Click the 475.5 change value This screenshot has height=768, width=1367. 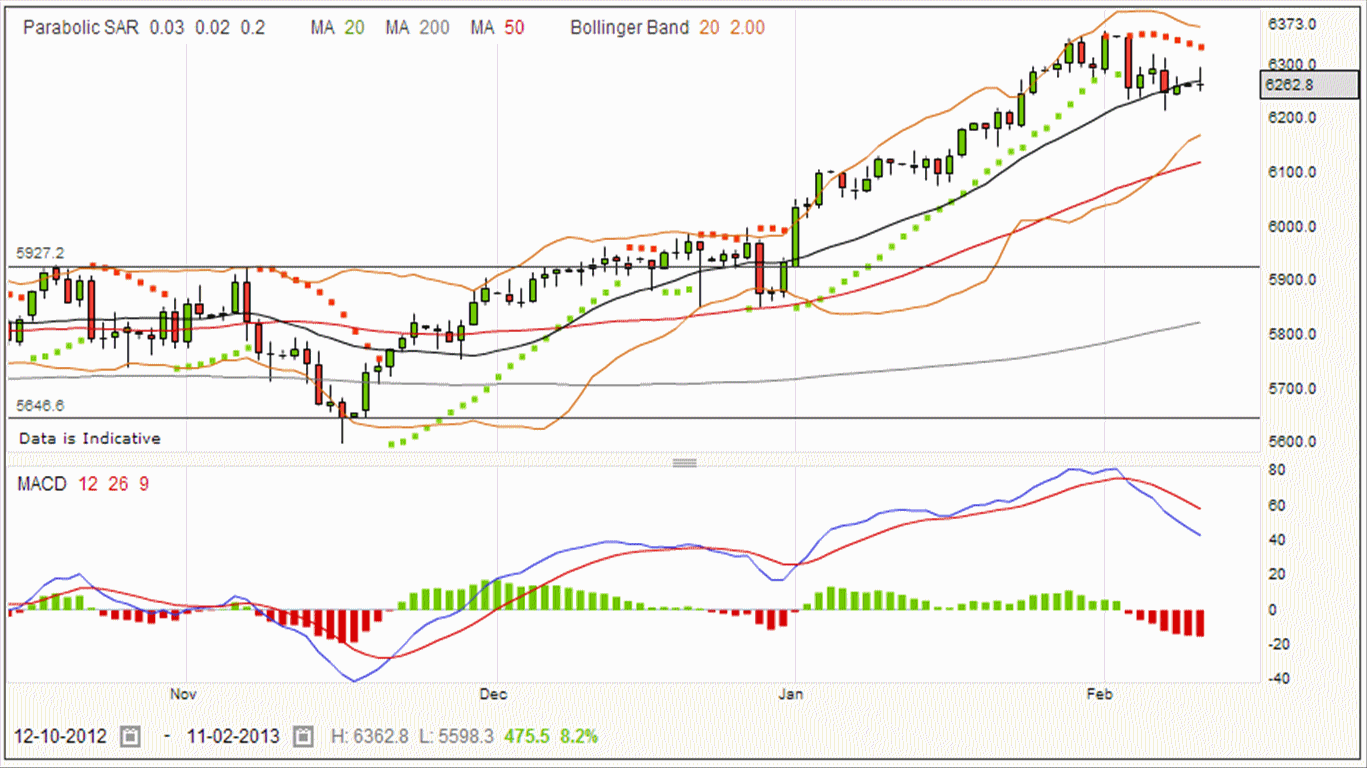coord(526,737)
